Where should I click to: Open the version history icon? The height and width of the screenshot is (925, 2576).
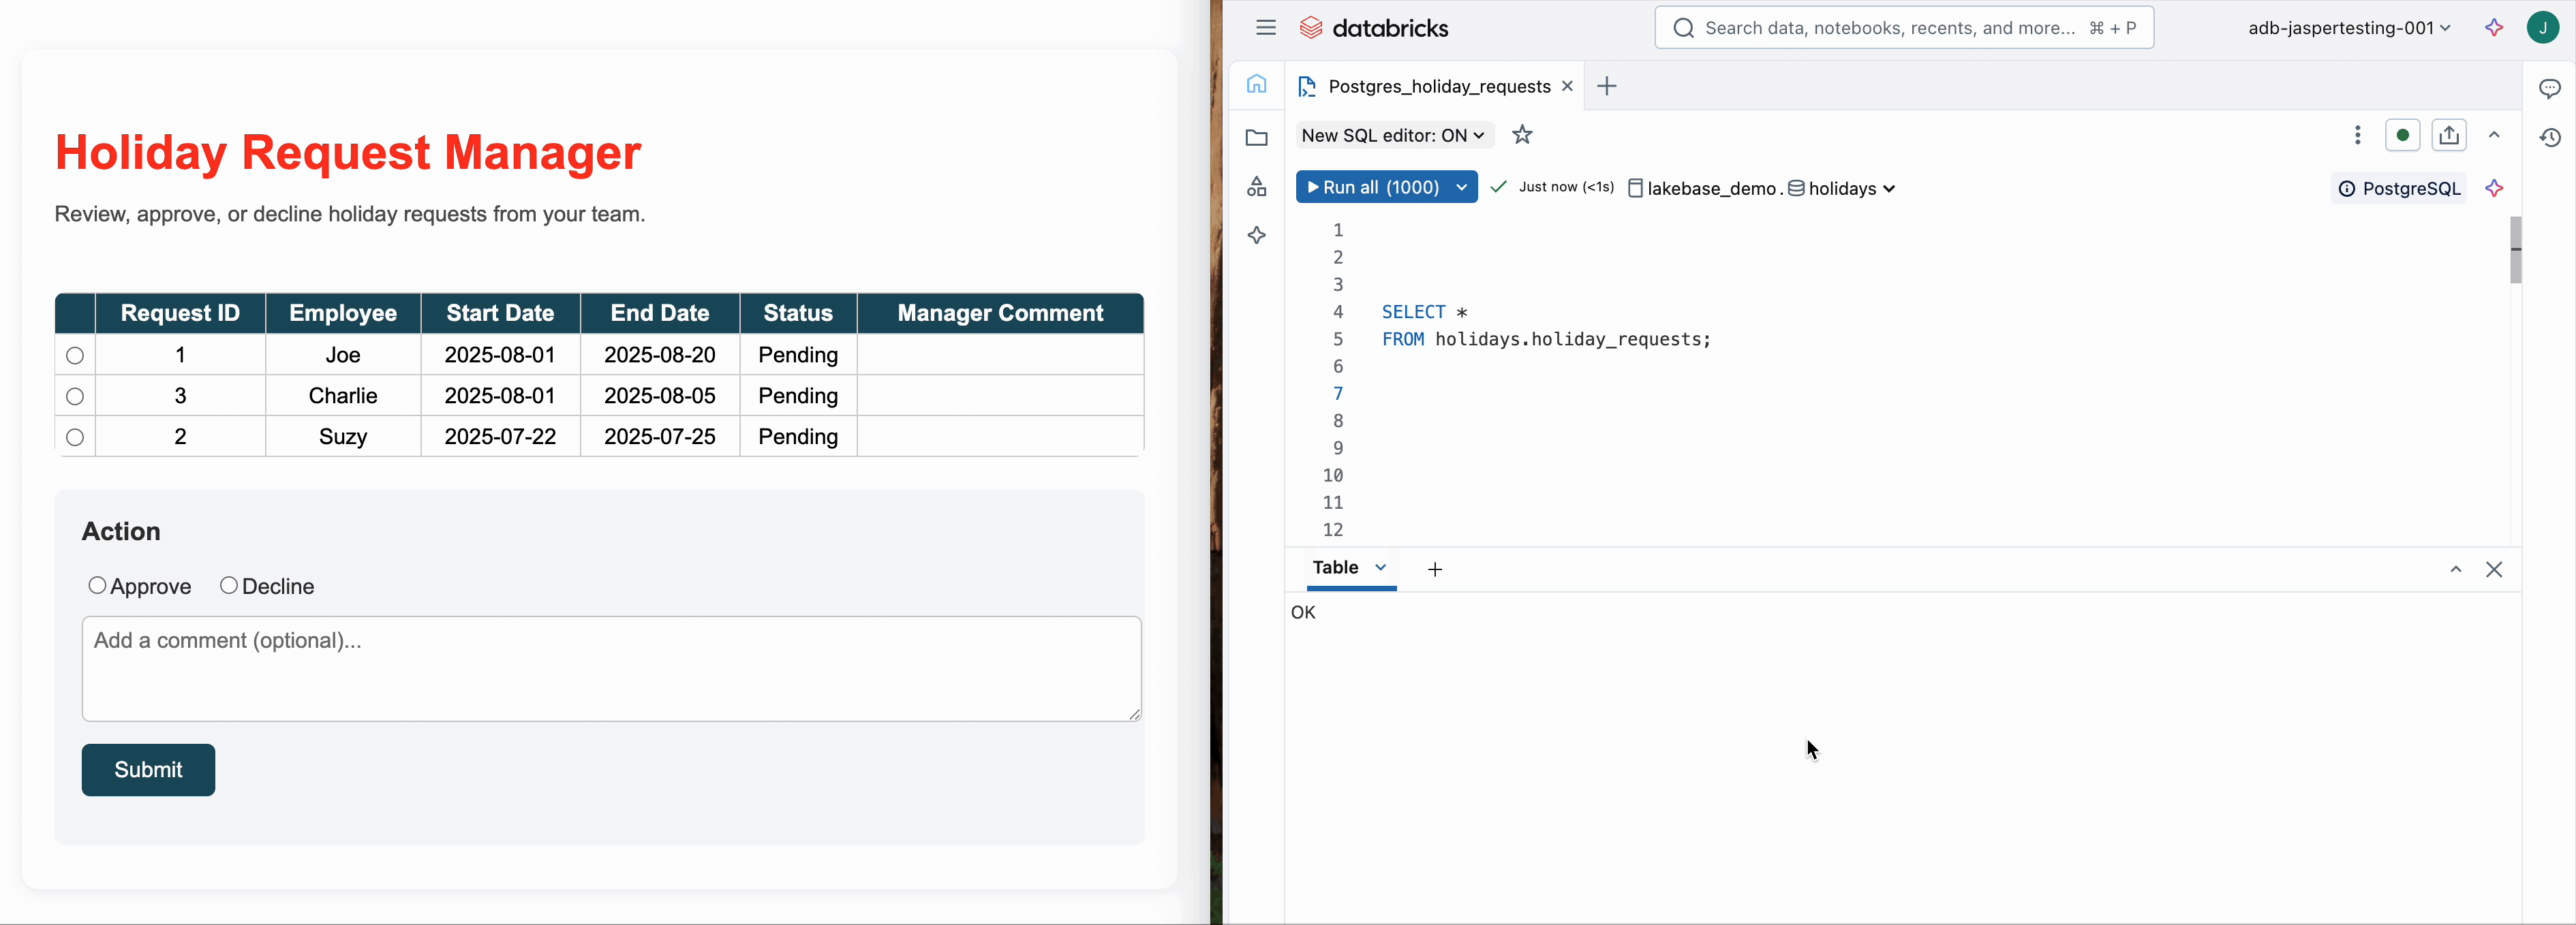(2549, 138)
